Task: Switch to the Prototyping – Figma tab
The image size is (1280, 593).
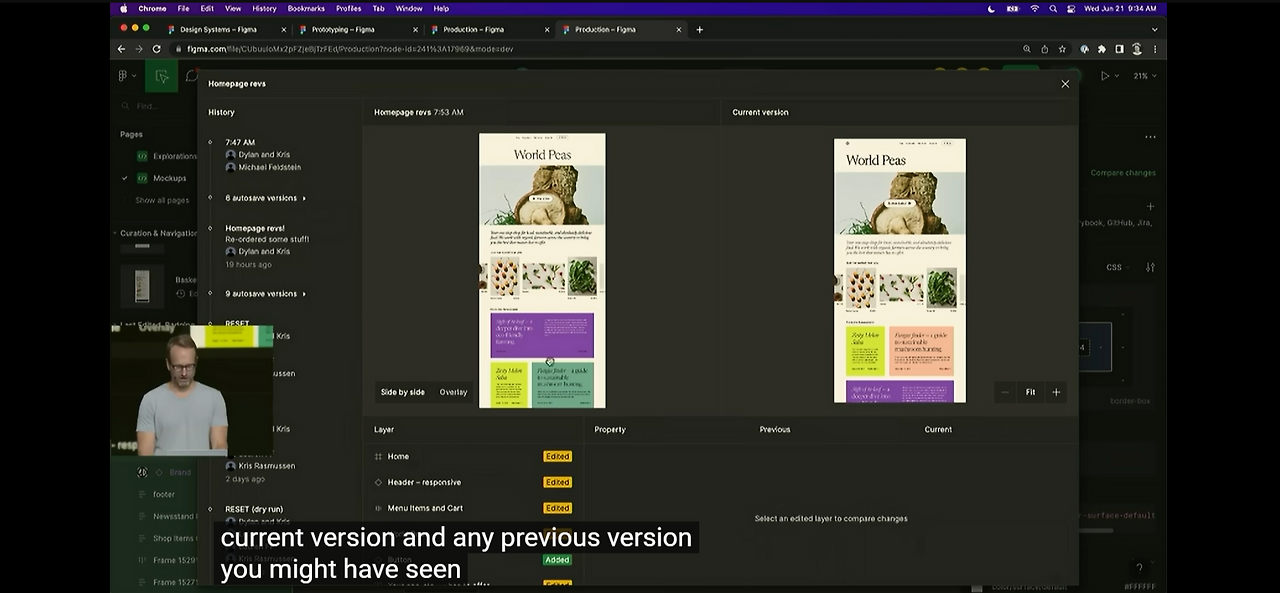Action: pyautogui.click(x=343, y=29)
